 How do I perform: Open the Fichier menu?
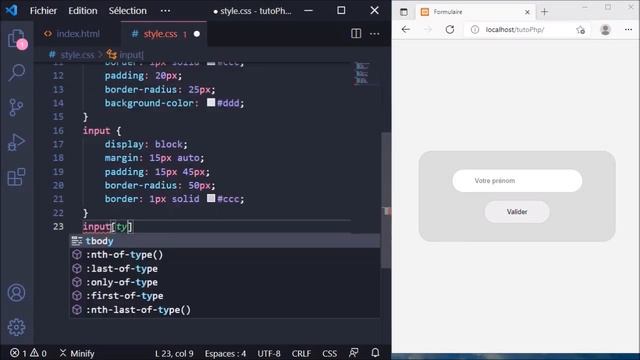pyautogui.click(x=43, y=11)
